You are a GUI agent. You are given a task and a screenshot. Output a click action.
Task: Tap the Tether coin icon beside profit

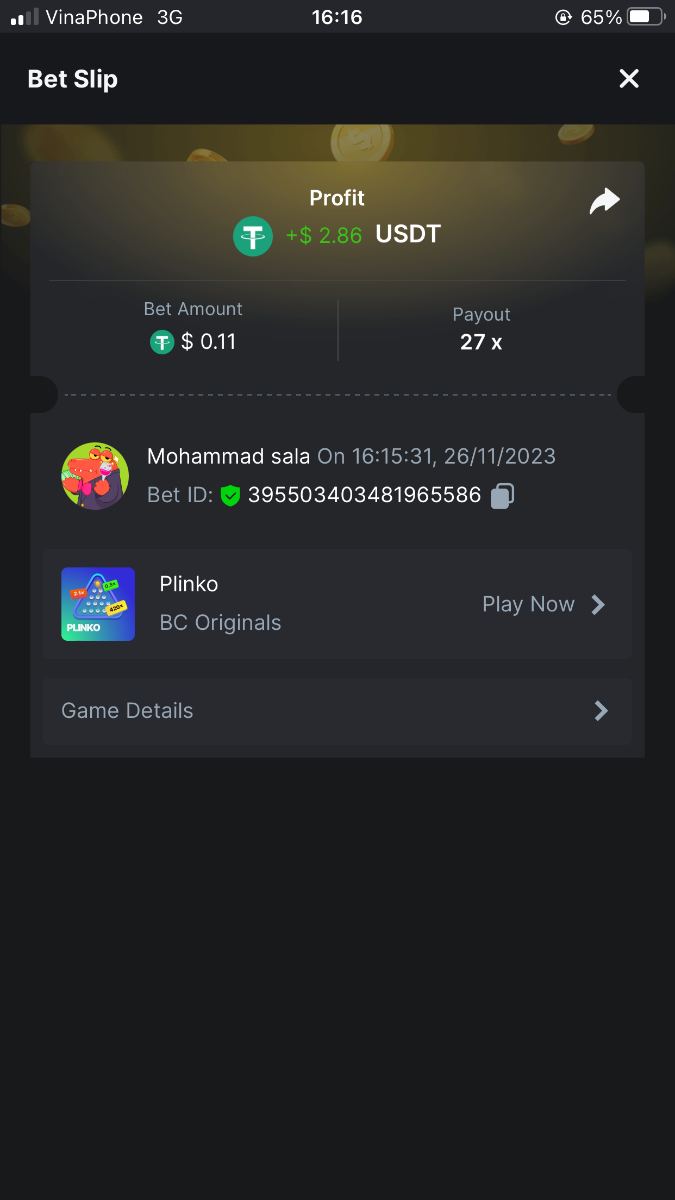pyautogui.click(x=253, y=237)
